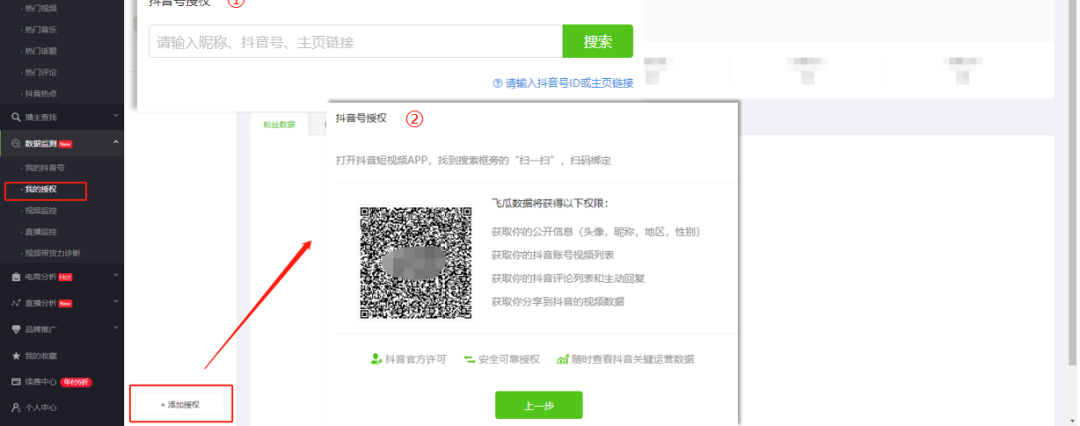This screenshot has width=1080, height=426.
Task: Click the Hot badge beside 电商分析
Action: click(65, 276)
